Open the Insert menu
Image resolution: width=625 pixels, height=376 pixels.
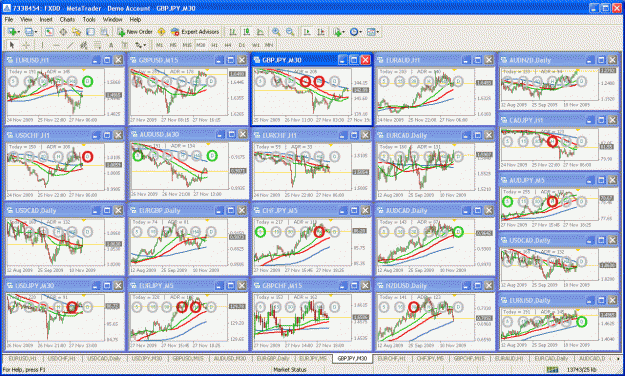pyautogui.click(x=46, y=19)
